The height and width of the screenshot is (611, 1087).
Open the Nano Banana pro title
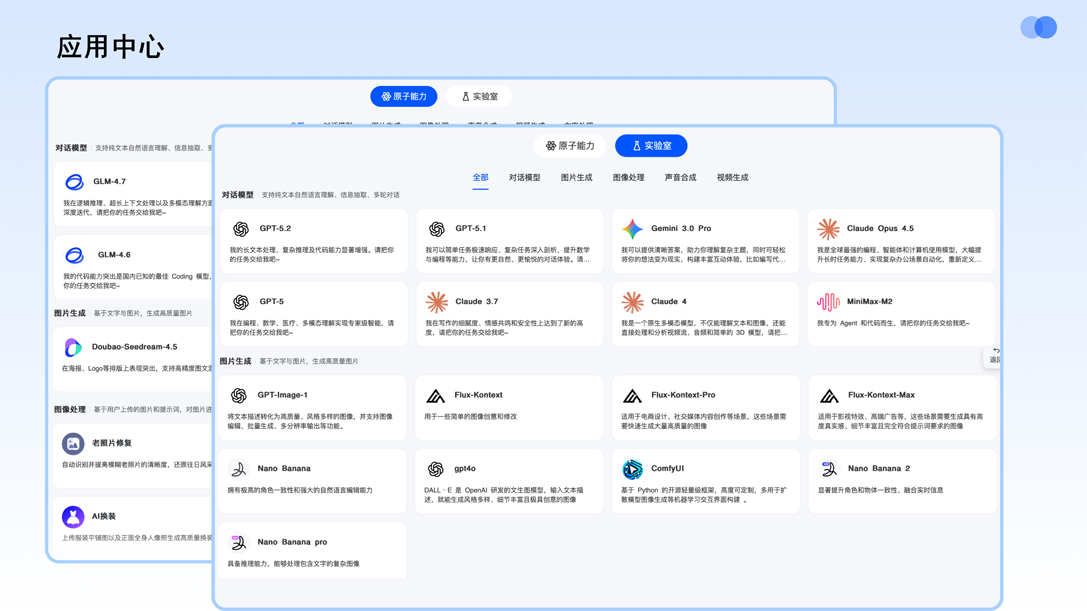[292, 542]
